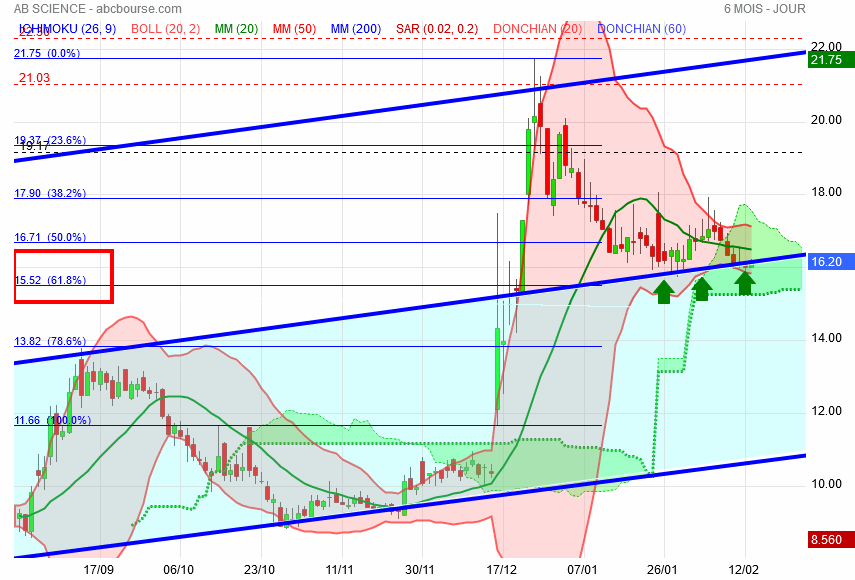Select the 11.66 (100.0%) Fibonacci label
Image resolution: width=855 pixels, height=580 pixels.
(52, 420)
